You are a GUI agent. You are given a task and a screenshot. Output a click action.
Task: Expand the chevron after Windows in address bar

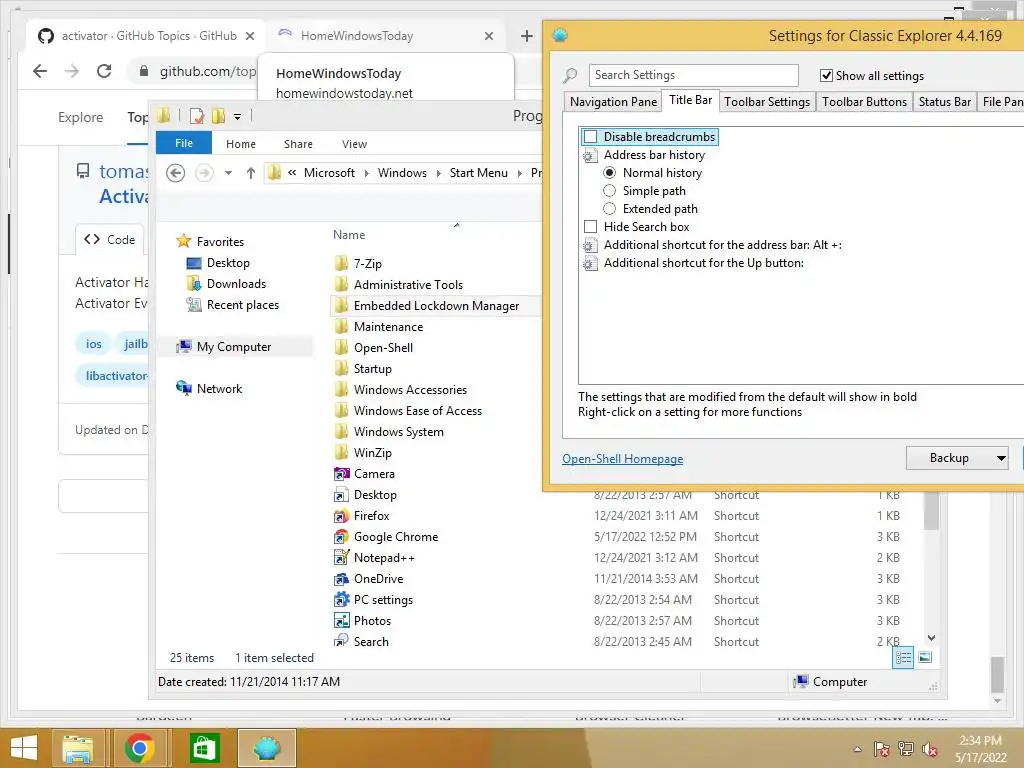[438, 173]
